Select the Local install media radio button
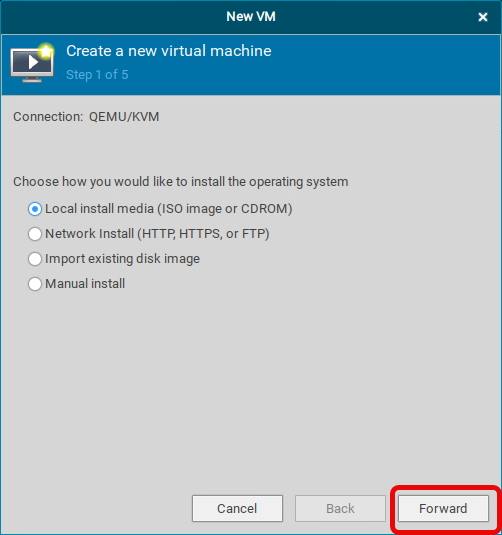 point(35,209)
